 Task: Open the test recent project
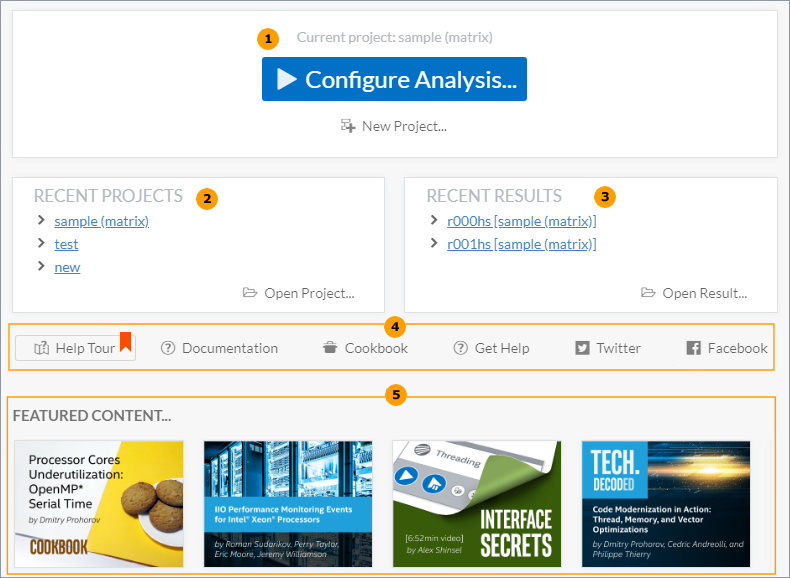(x=66, y=244)
